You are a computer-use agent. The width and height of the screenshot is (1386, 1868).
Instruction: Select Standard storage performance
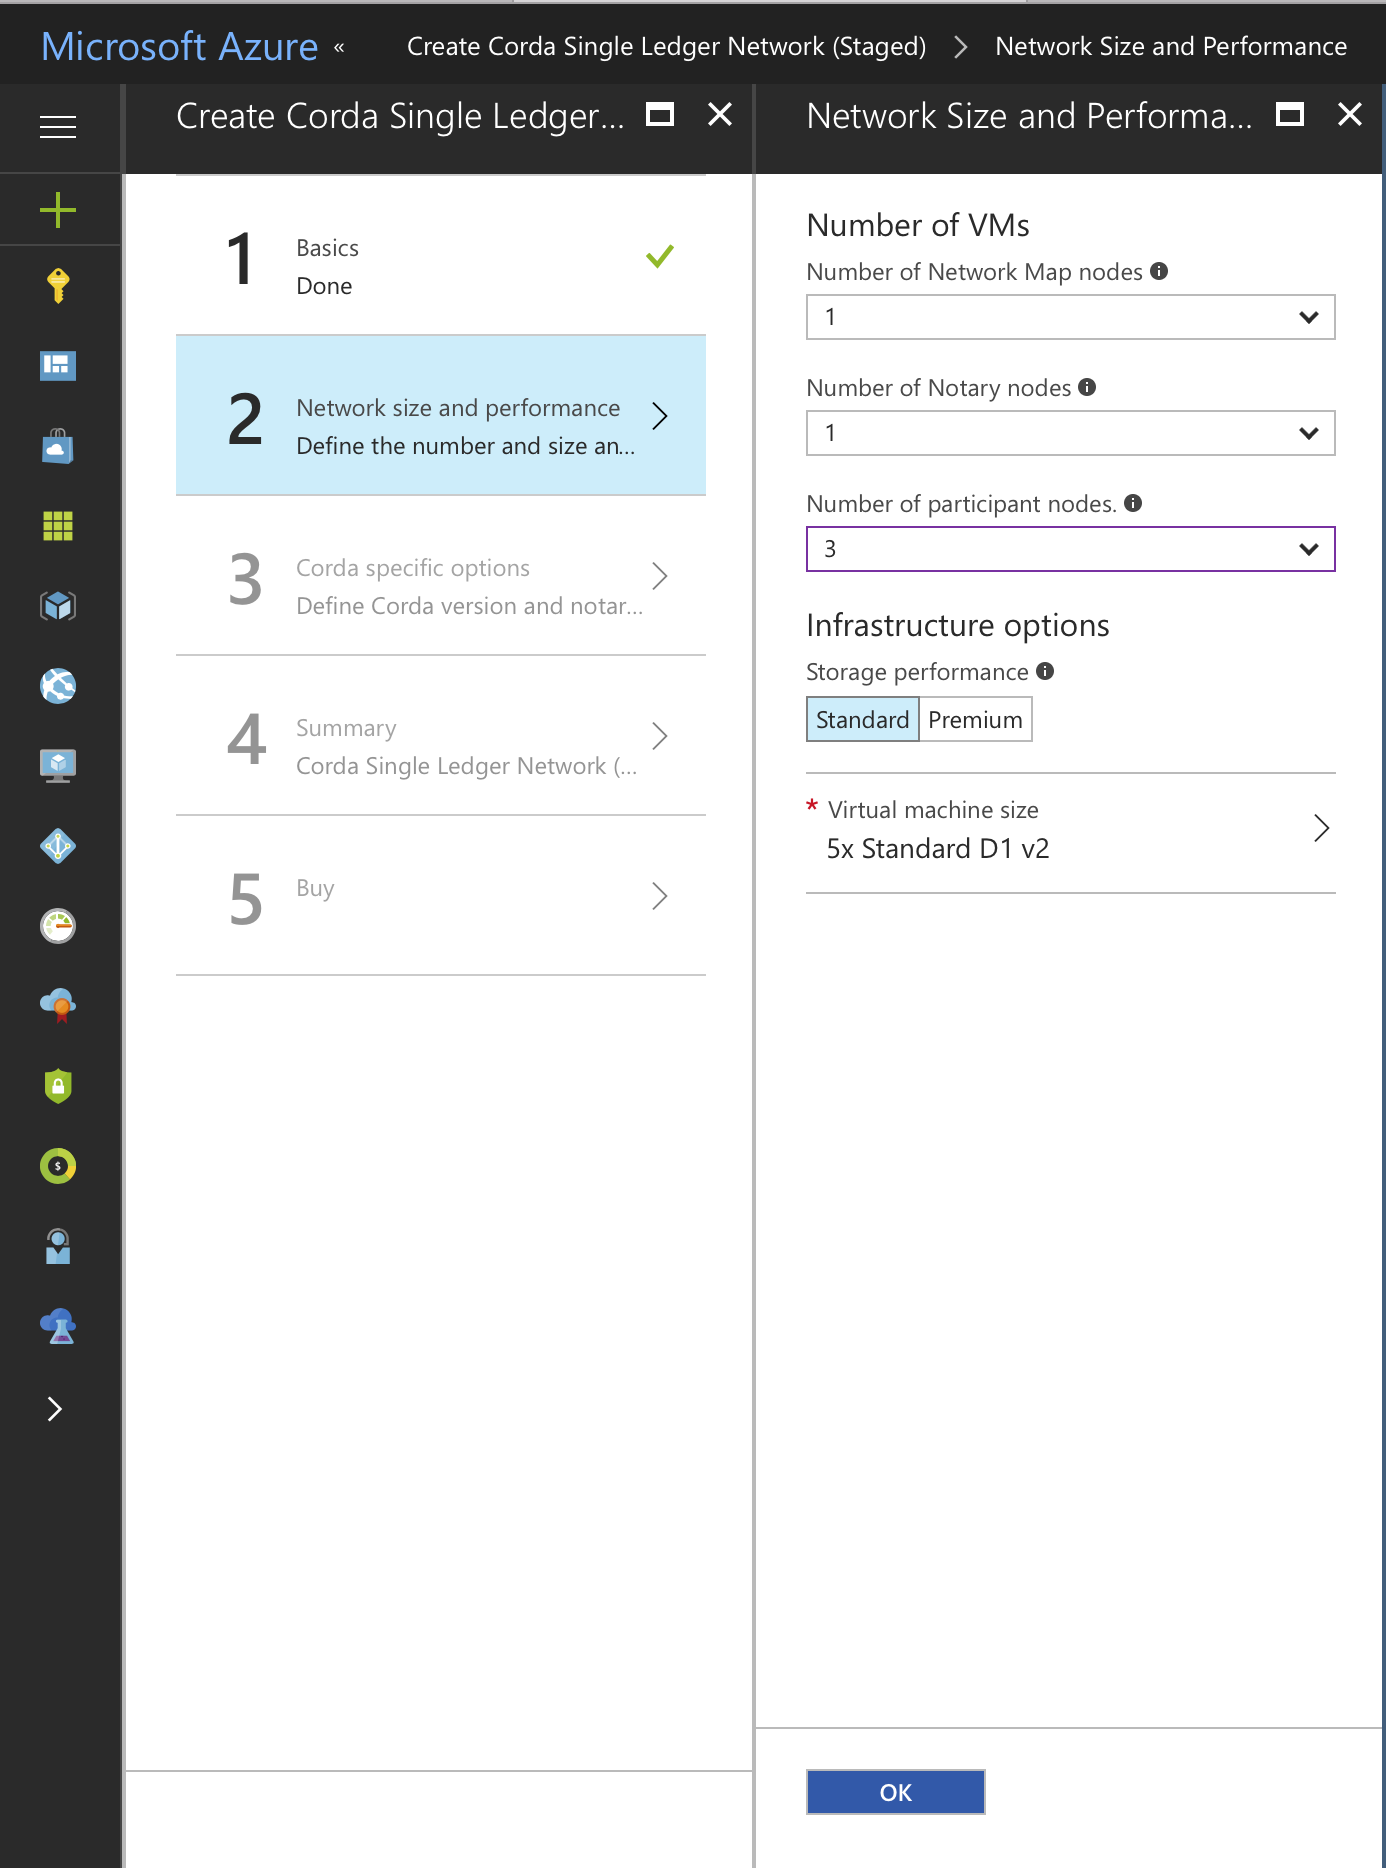862,720
